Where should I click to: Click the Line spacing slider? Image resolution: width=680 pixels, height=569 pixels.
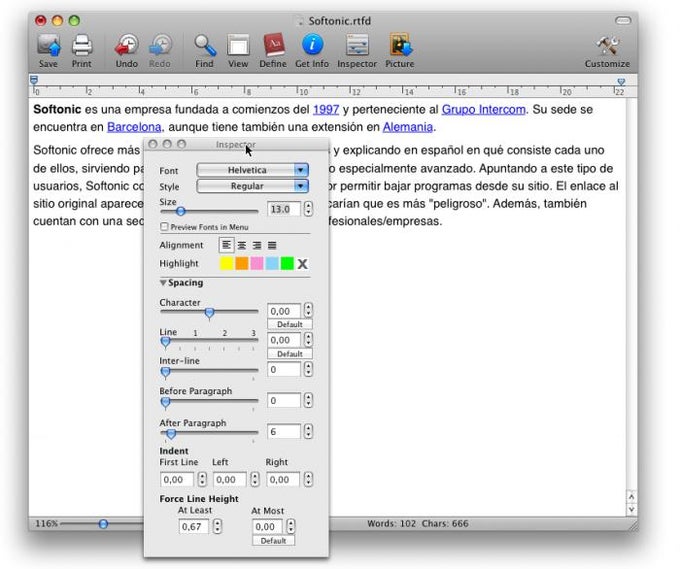click(x=209, y=342)
